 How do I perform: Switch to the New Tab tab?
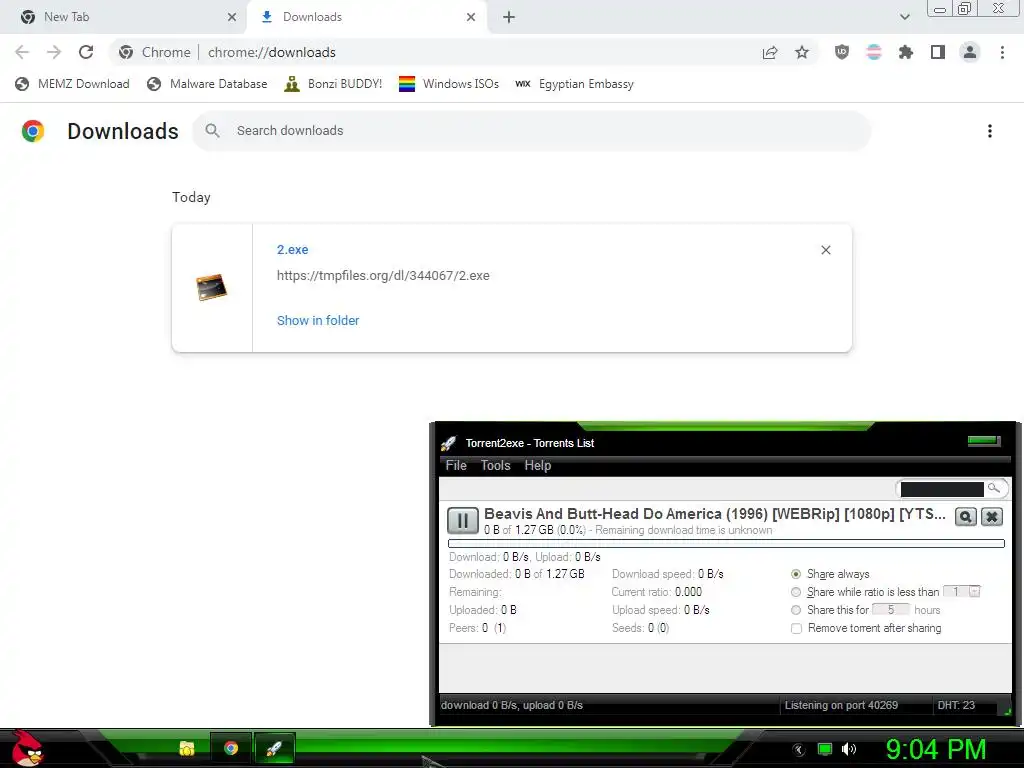[123, 17]
